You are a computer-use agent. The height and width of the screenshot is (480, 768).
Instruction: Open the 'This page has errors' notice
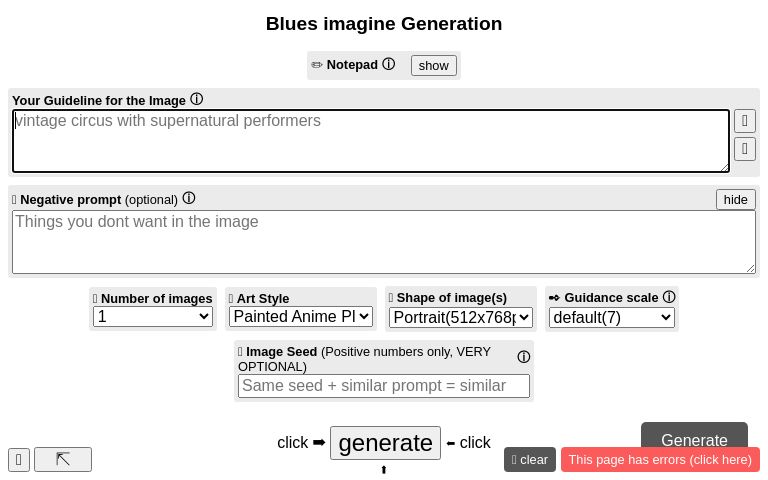[660, 459]
